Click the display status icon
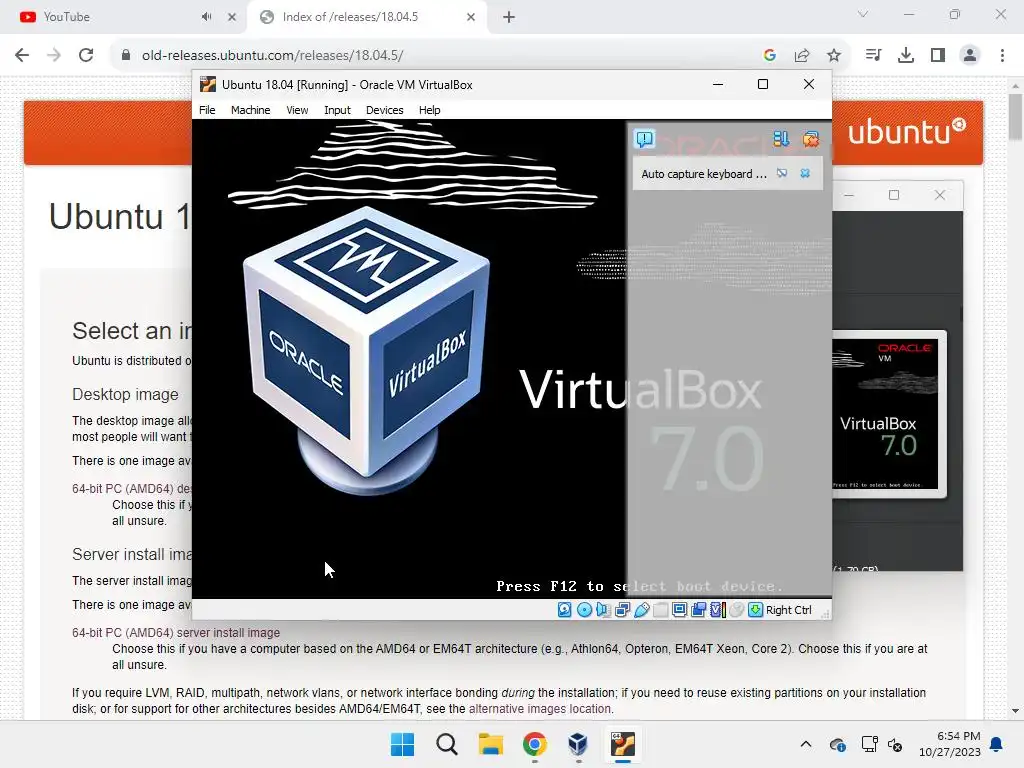 (x=679, y=609)
